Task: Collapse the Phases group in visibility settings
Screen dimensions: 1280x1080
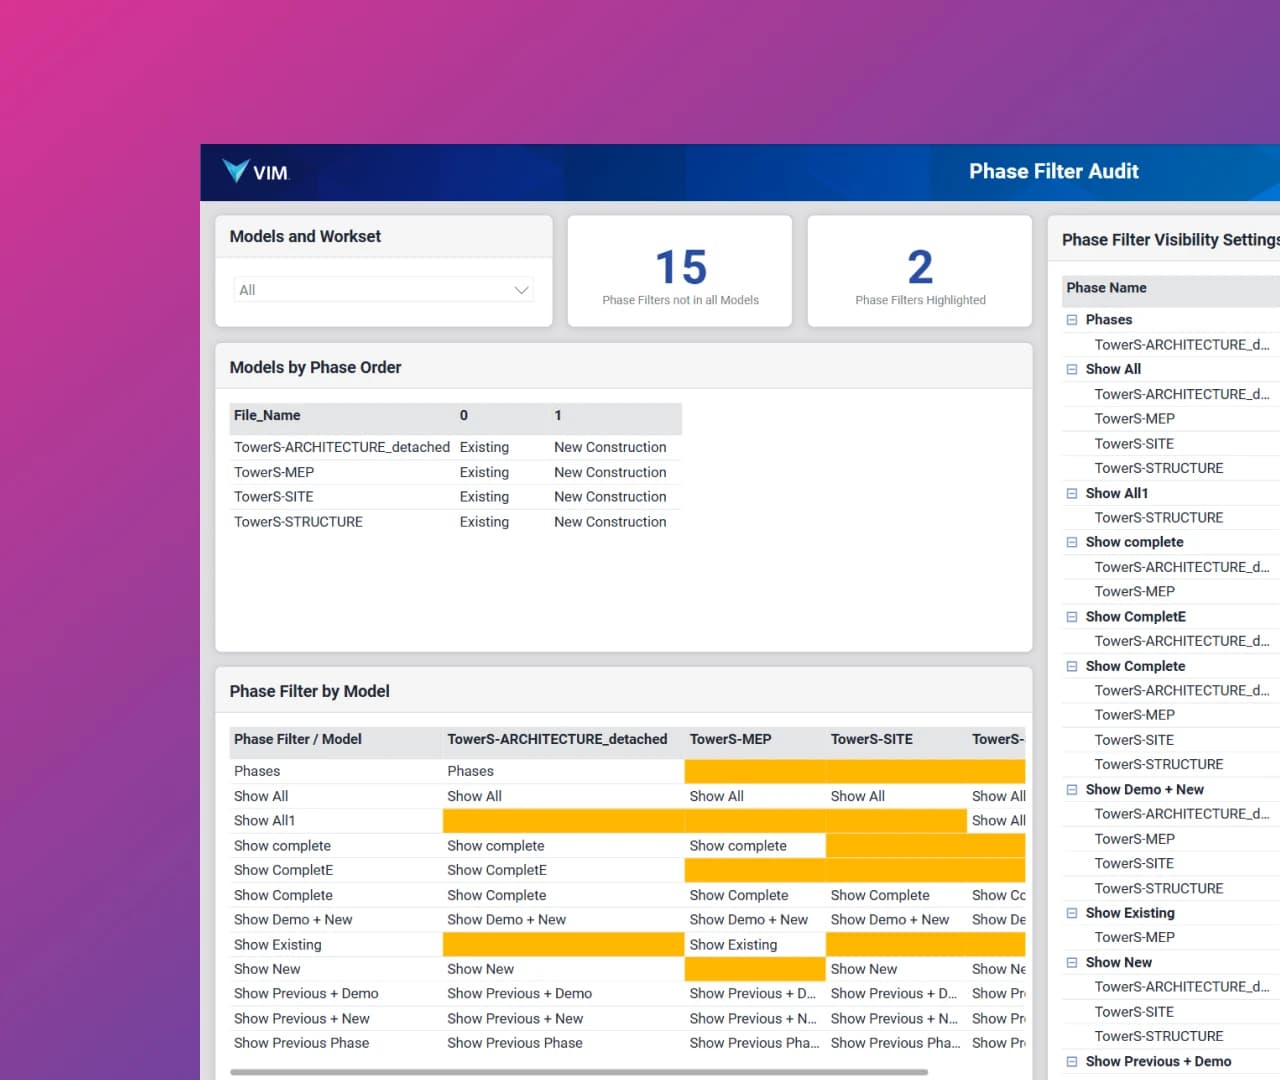Action: [1071, 319]
